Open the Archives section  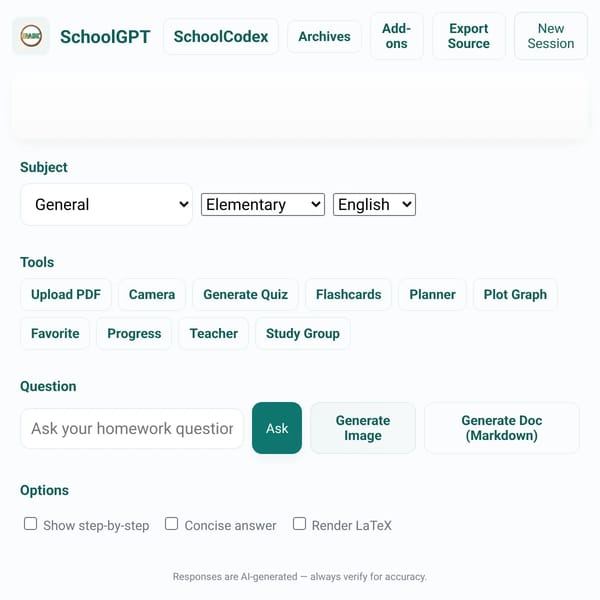tap(324, 36)
